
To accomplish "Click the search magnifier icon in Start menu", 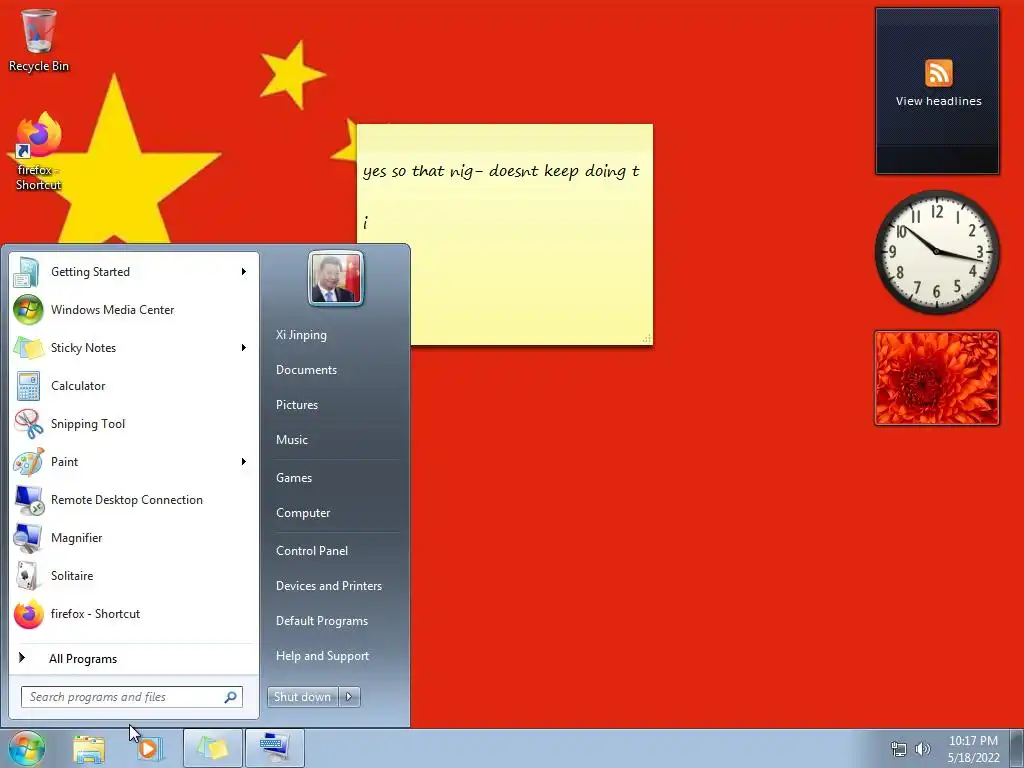I will [230, 697].
